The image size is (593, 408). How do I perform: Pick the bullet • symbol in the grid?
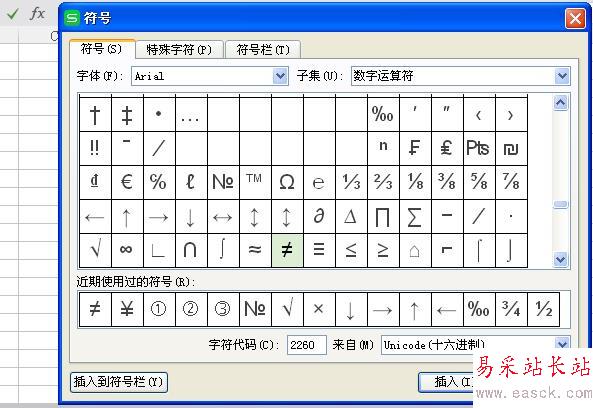pos(159,115)
